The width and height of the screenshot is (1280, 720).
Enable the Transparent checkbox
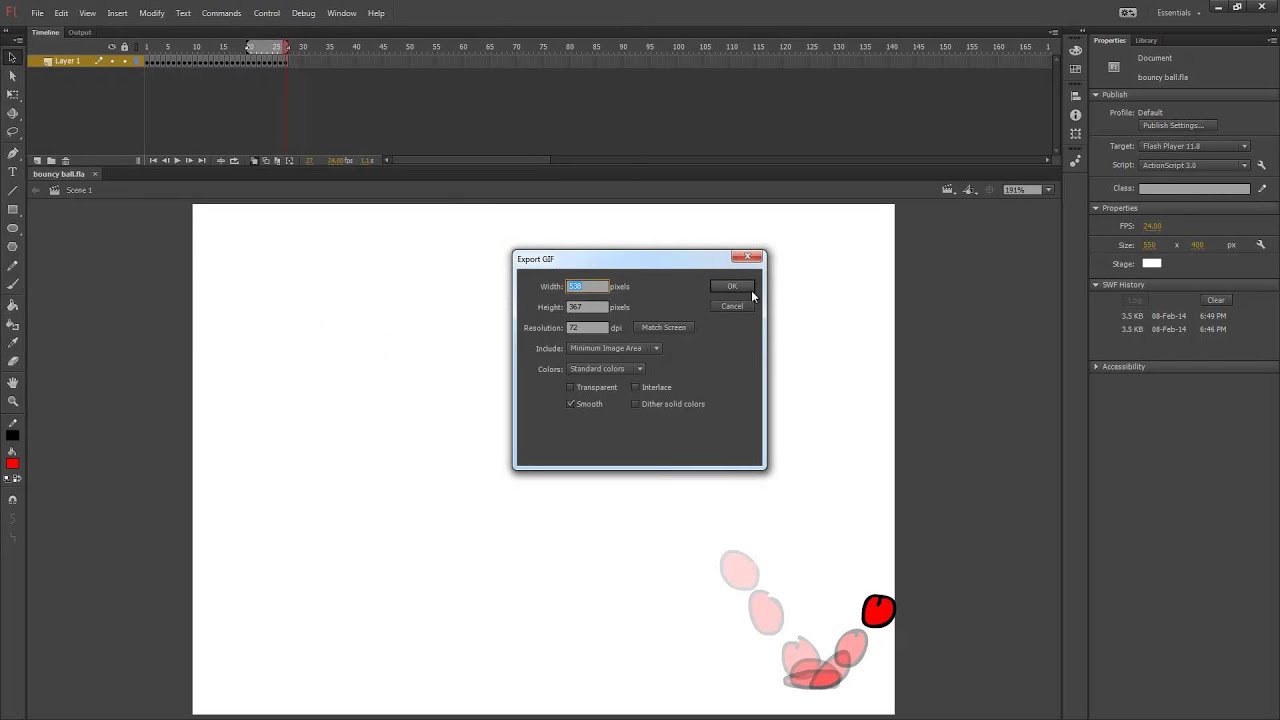click(571, 387)
